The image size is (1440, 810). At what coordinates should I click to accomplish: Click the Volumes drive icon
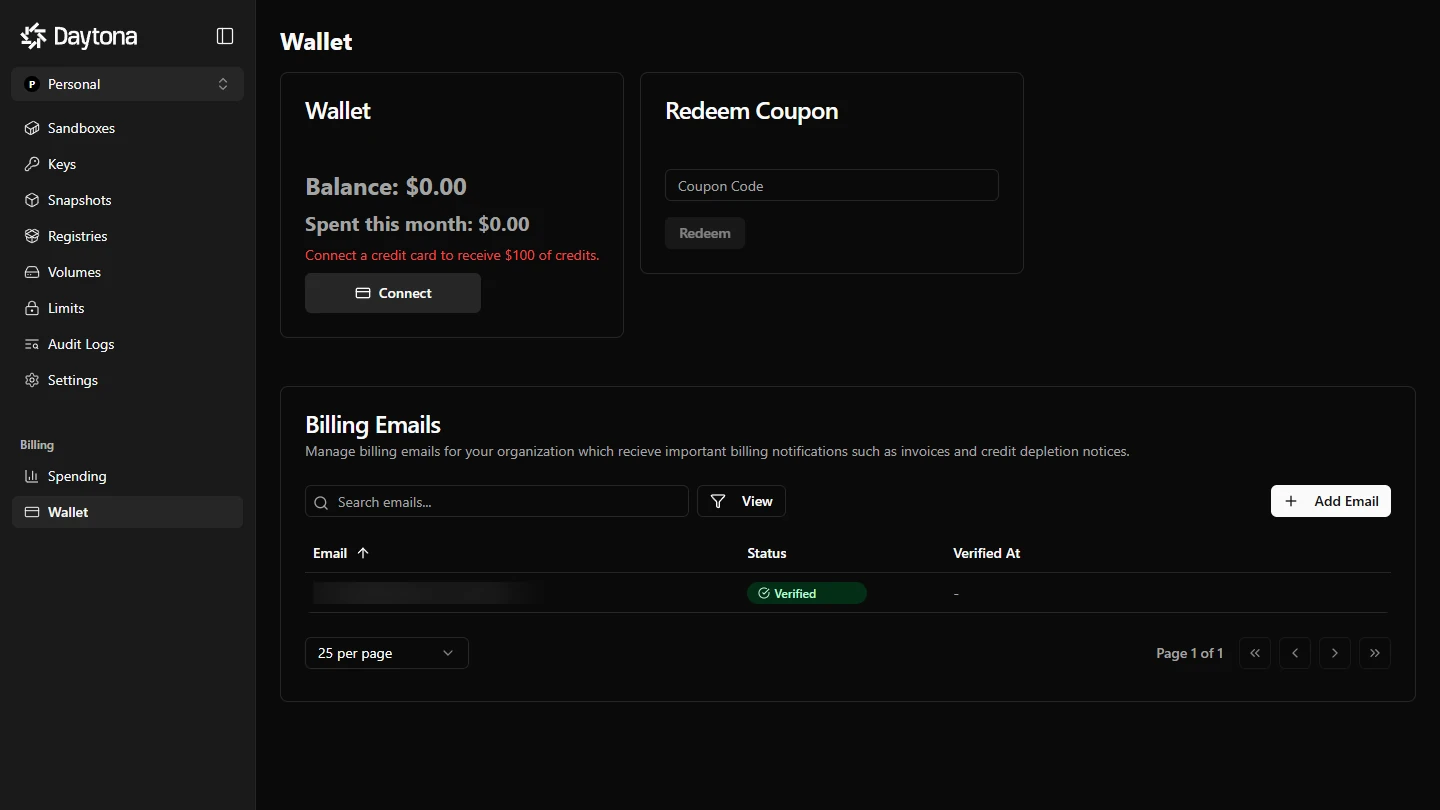32,272
